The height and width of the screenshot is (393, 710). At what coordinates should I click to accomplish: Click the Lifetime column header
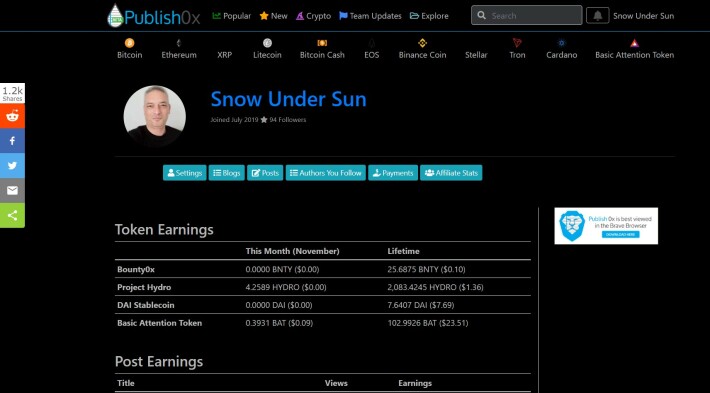click(x=403, y=251)
